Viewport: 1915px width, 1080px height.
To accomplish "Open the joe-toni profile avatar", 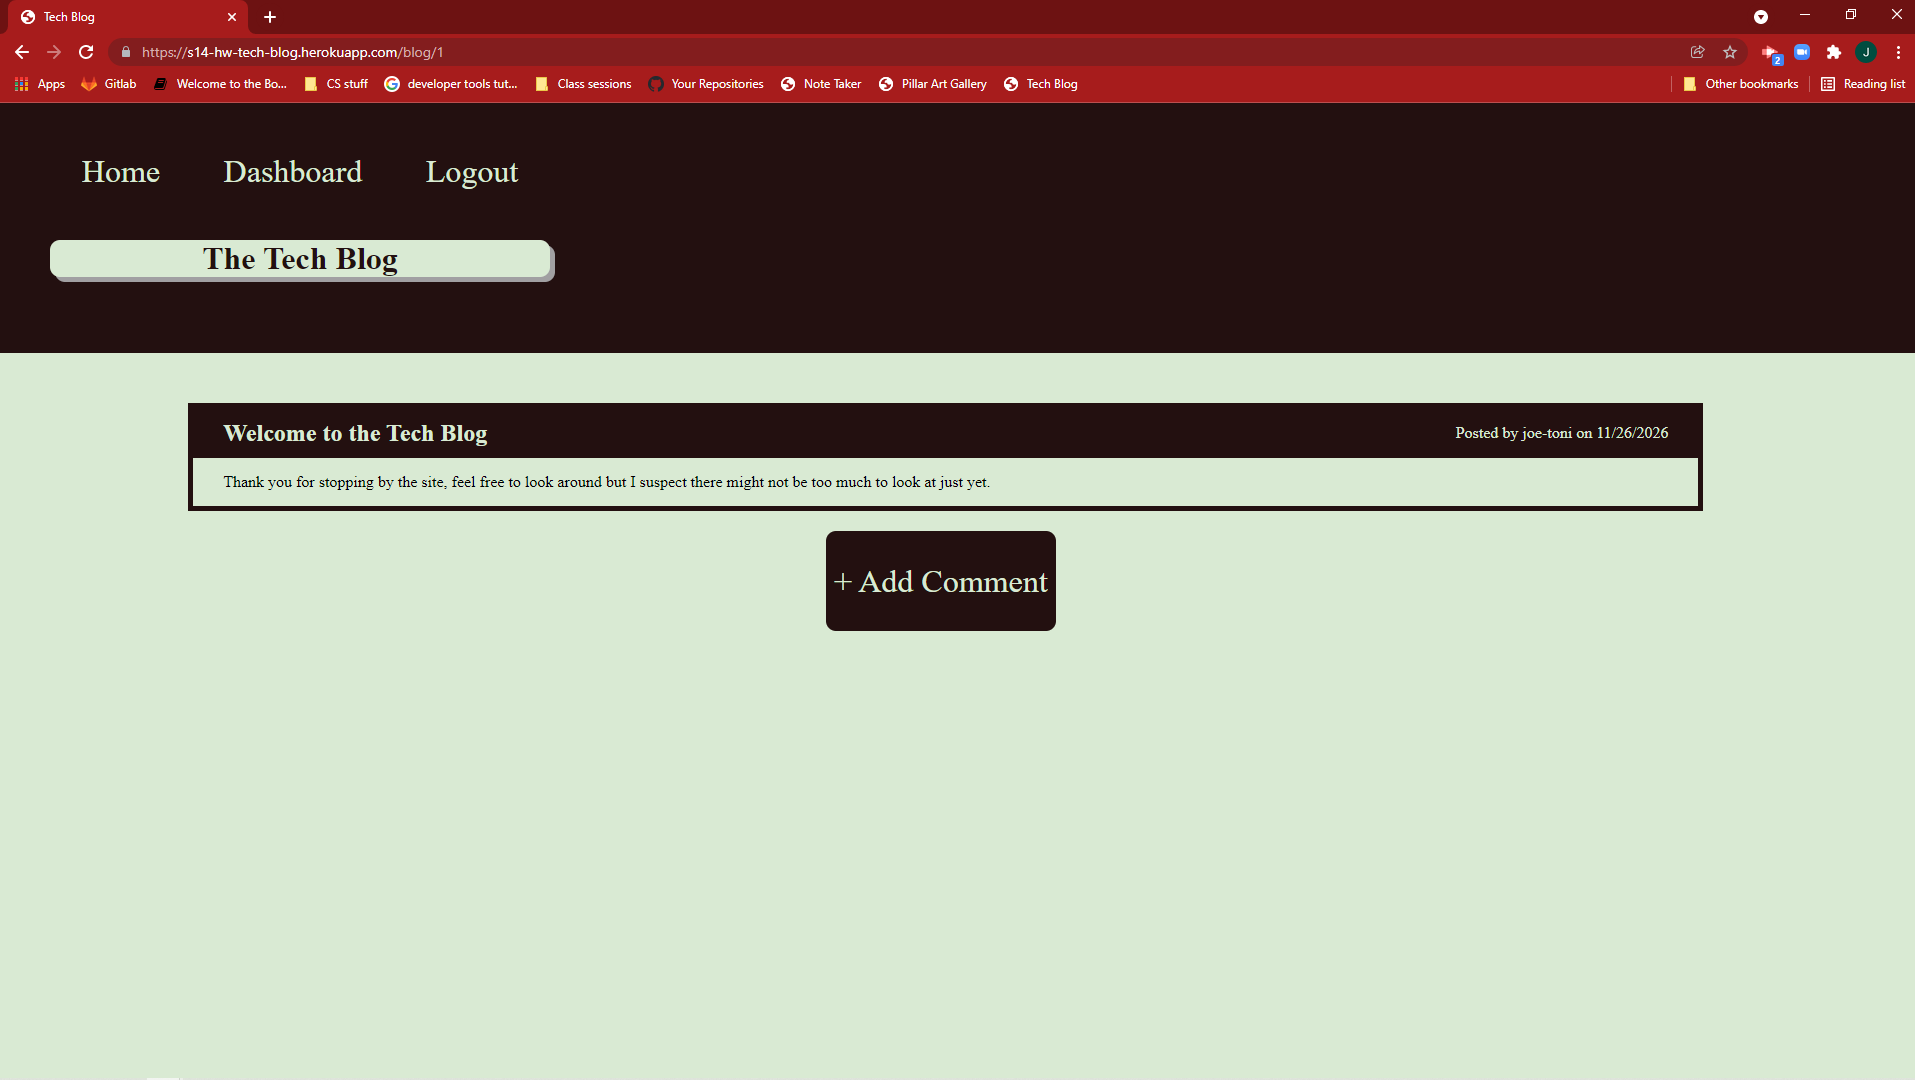I will point(1867,52).
